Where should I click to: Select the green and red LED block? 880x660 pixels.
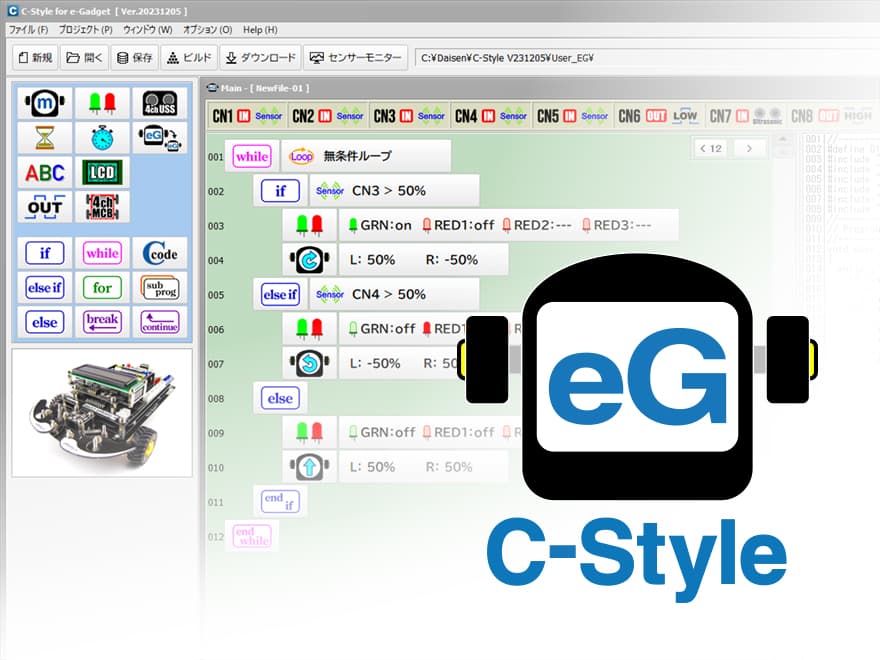[x=102, y=103]
